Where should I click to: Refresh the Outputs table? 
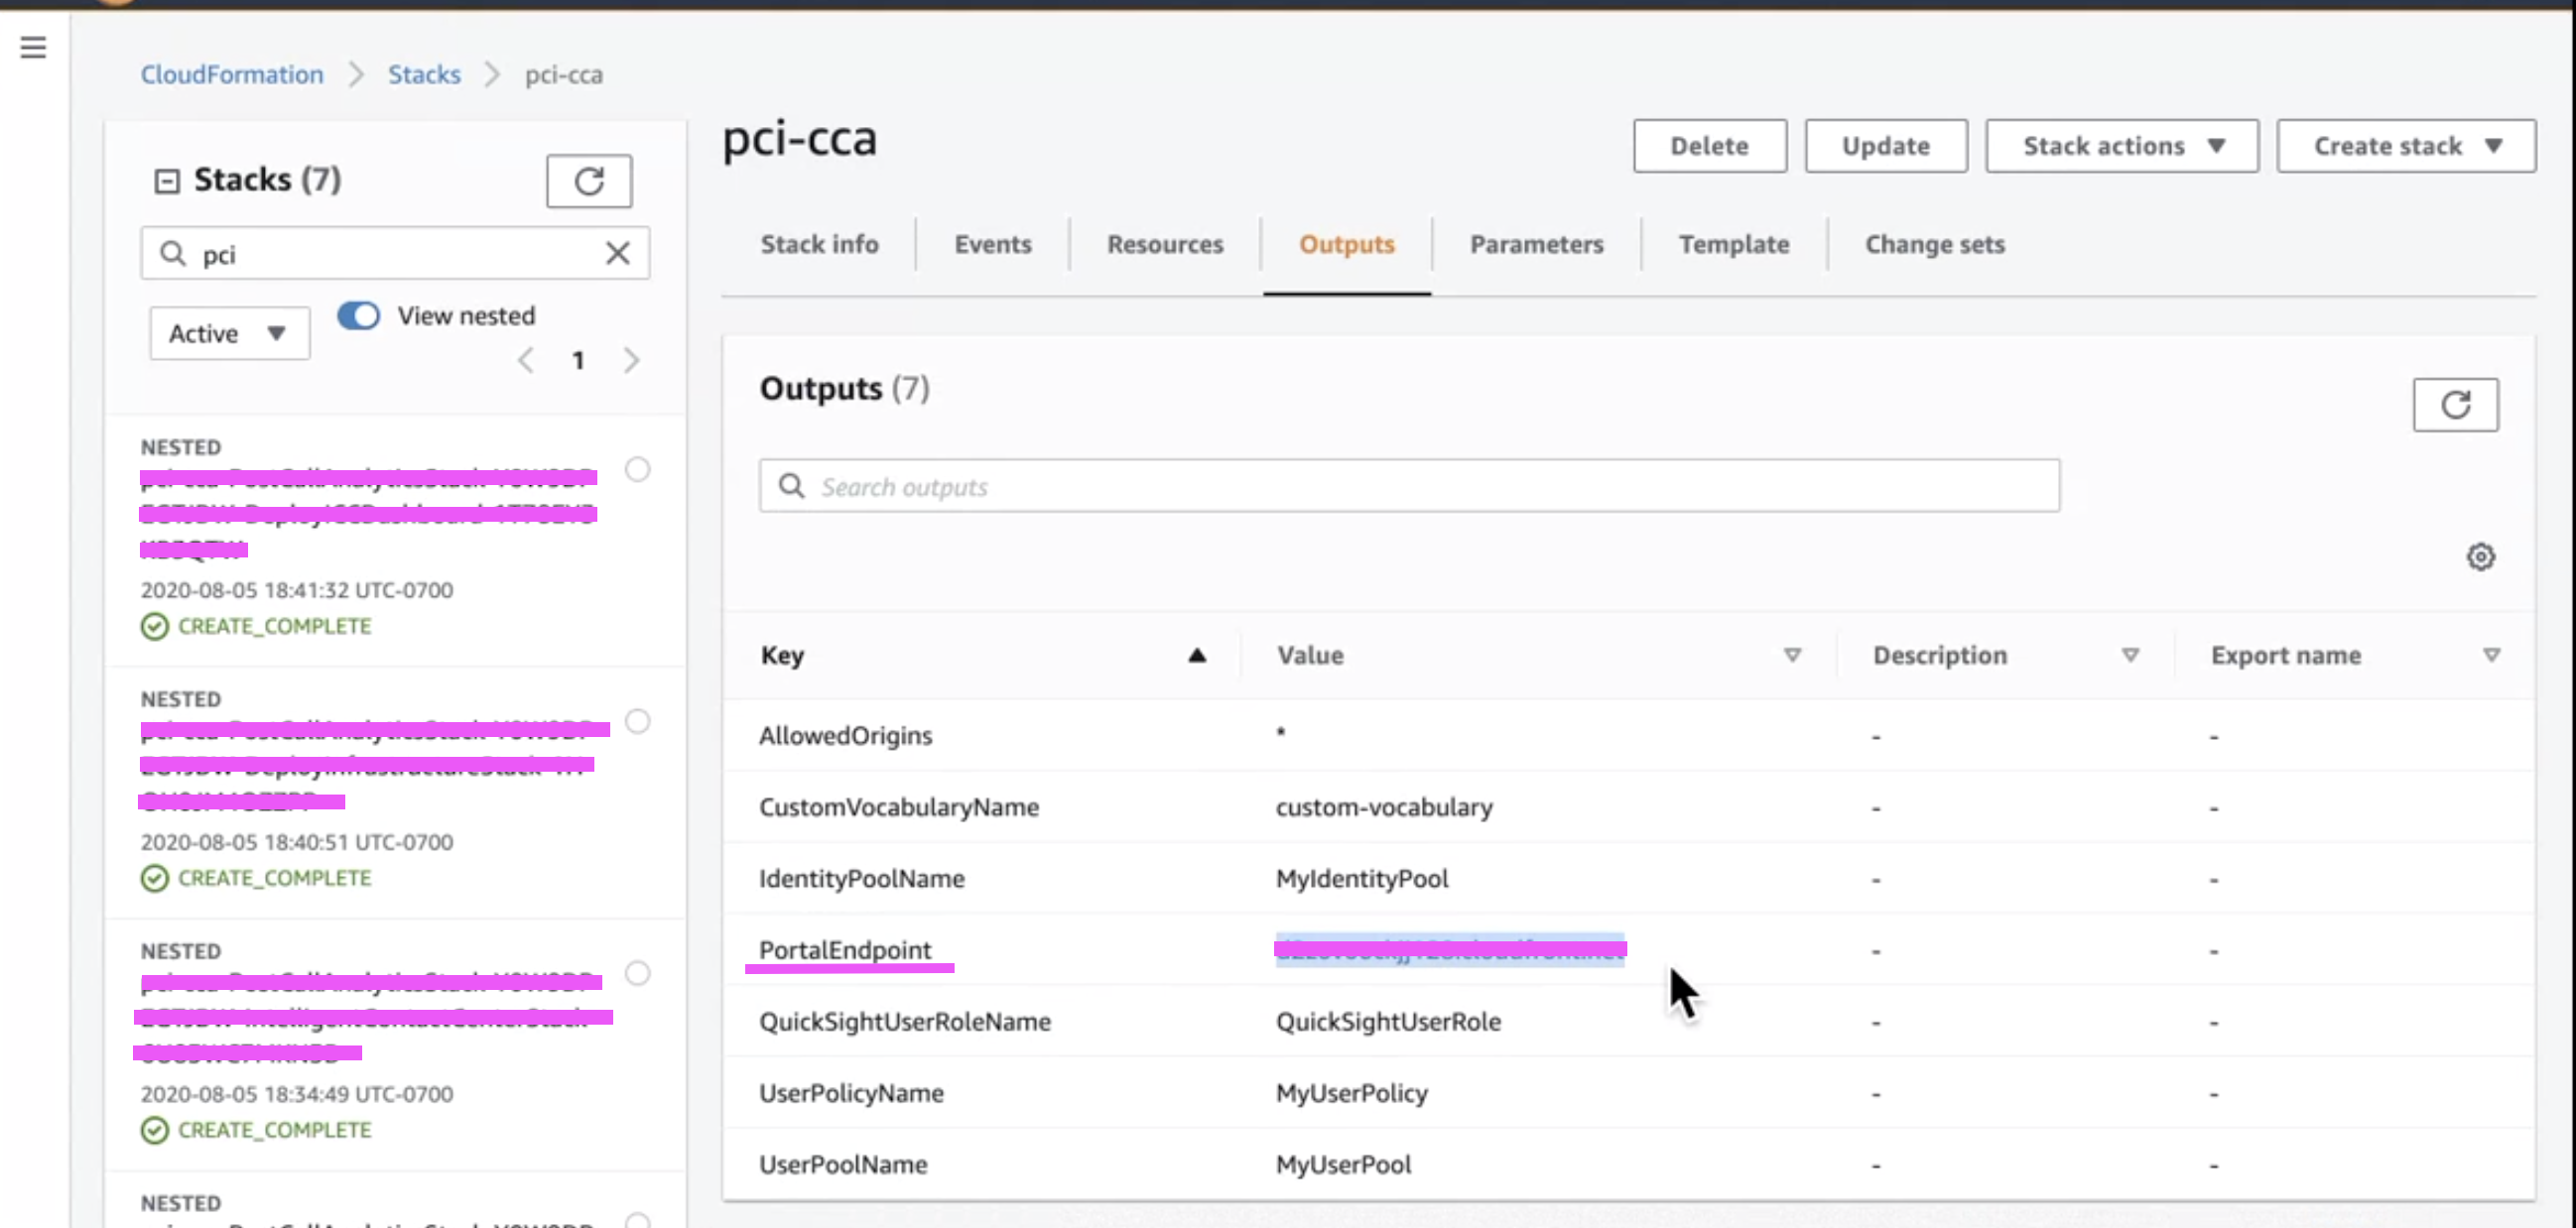pos(2454,405)
